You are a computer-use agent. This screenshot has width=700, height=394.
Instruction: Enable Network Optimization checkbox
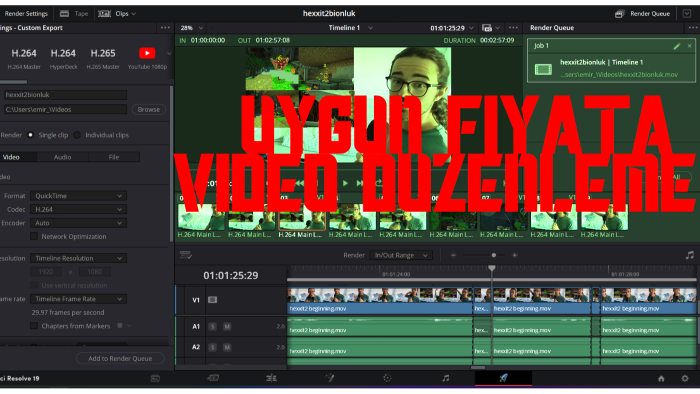click(34, 236)
